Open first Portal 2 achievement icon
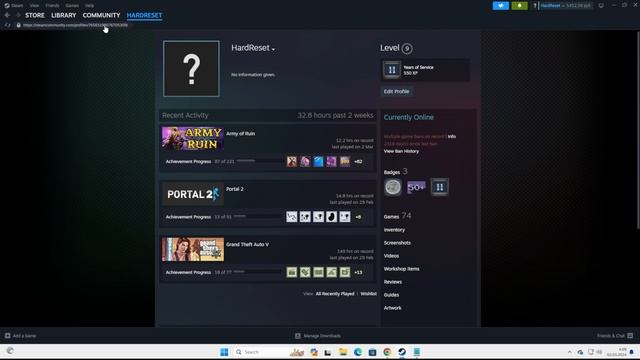Screen dimensions: 640x360 pyautogui.click(x=291, y=217)
